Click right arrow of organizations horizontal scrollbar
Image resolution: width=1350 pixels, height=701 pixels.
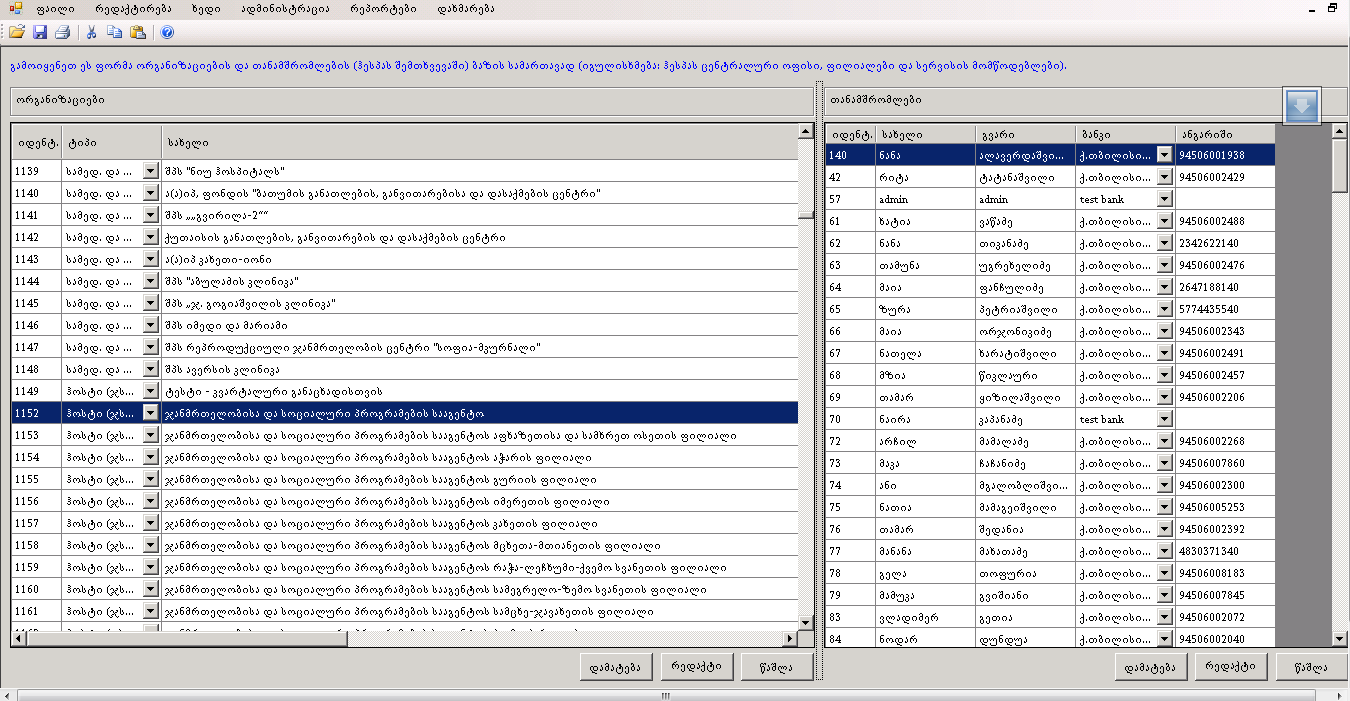click(x=790, y=639)
